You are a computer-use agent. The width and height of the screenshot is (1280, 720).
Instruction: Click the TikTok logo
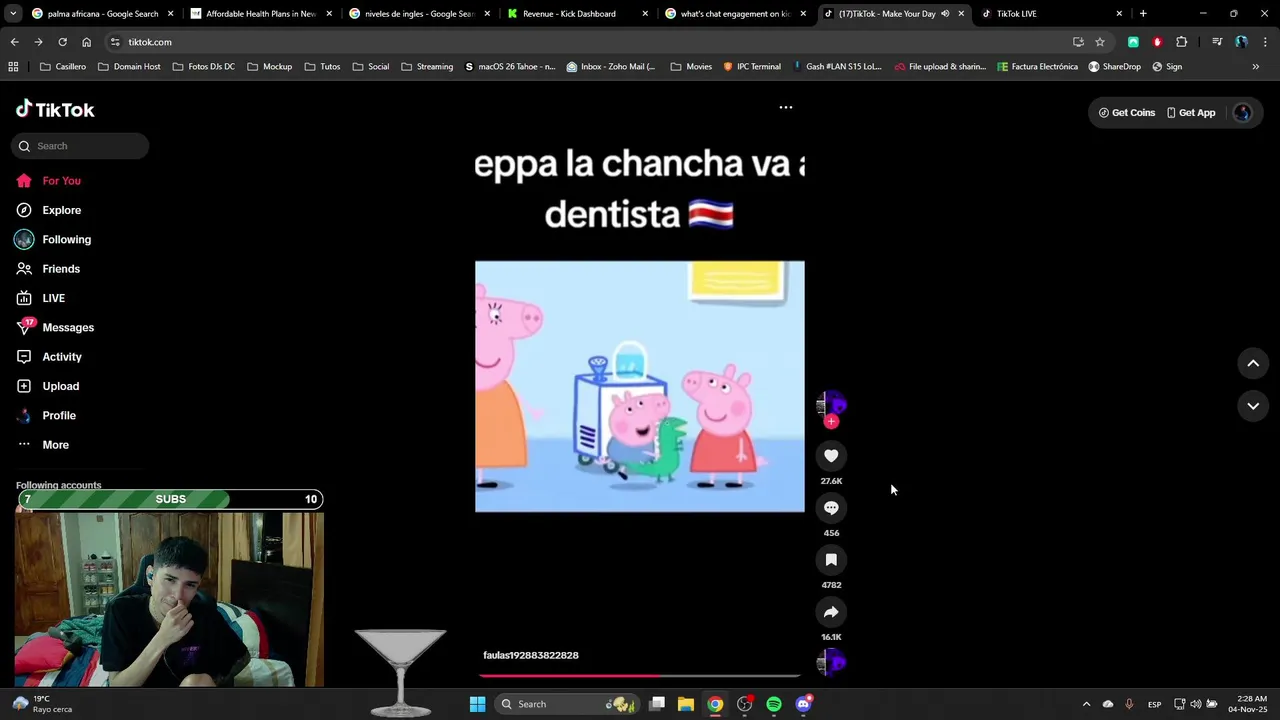(55, 110)
